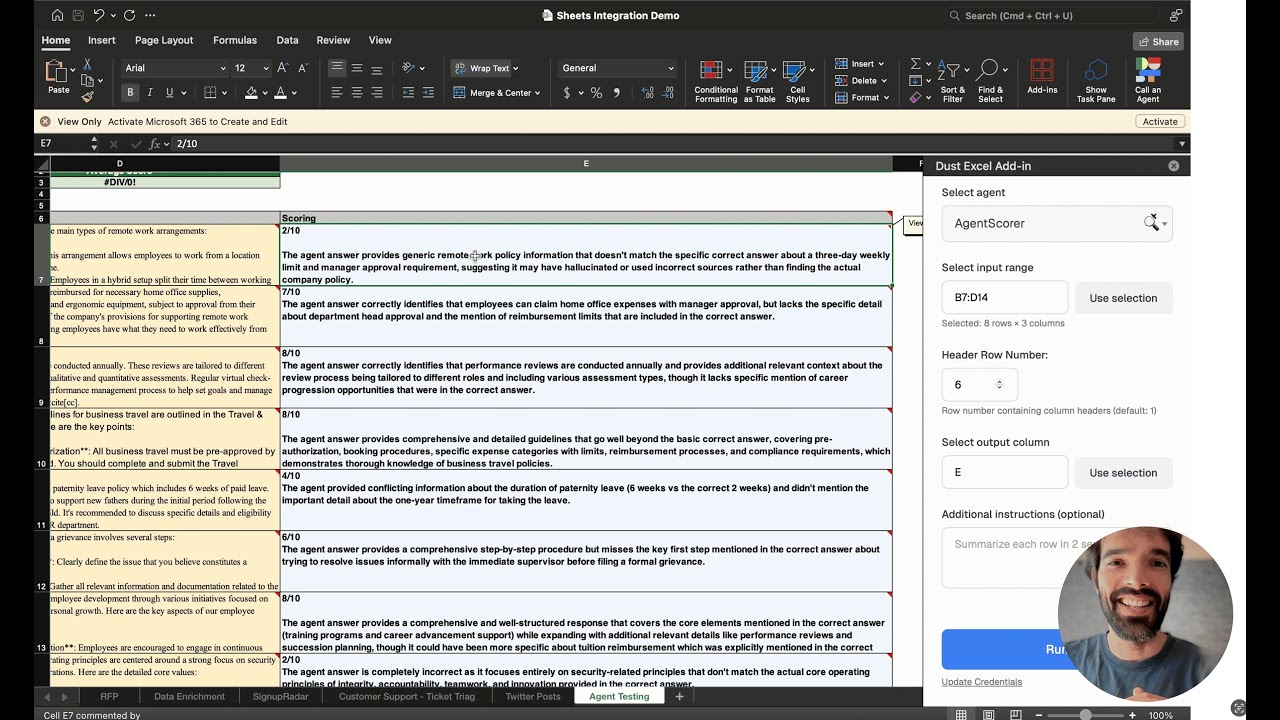Screen dimensions: 1280x720
Task: Open the Insert ribbon tab
Action: pos(102,40)
